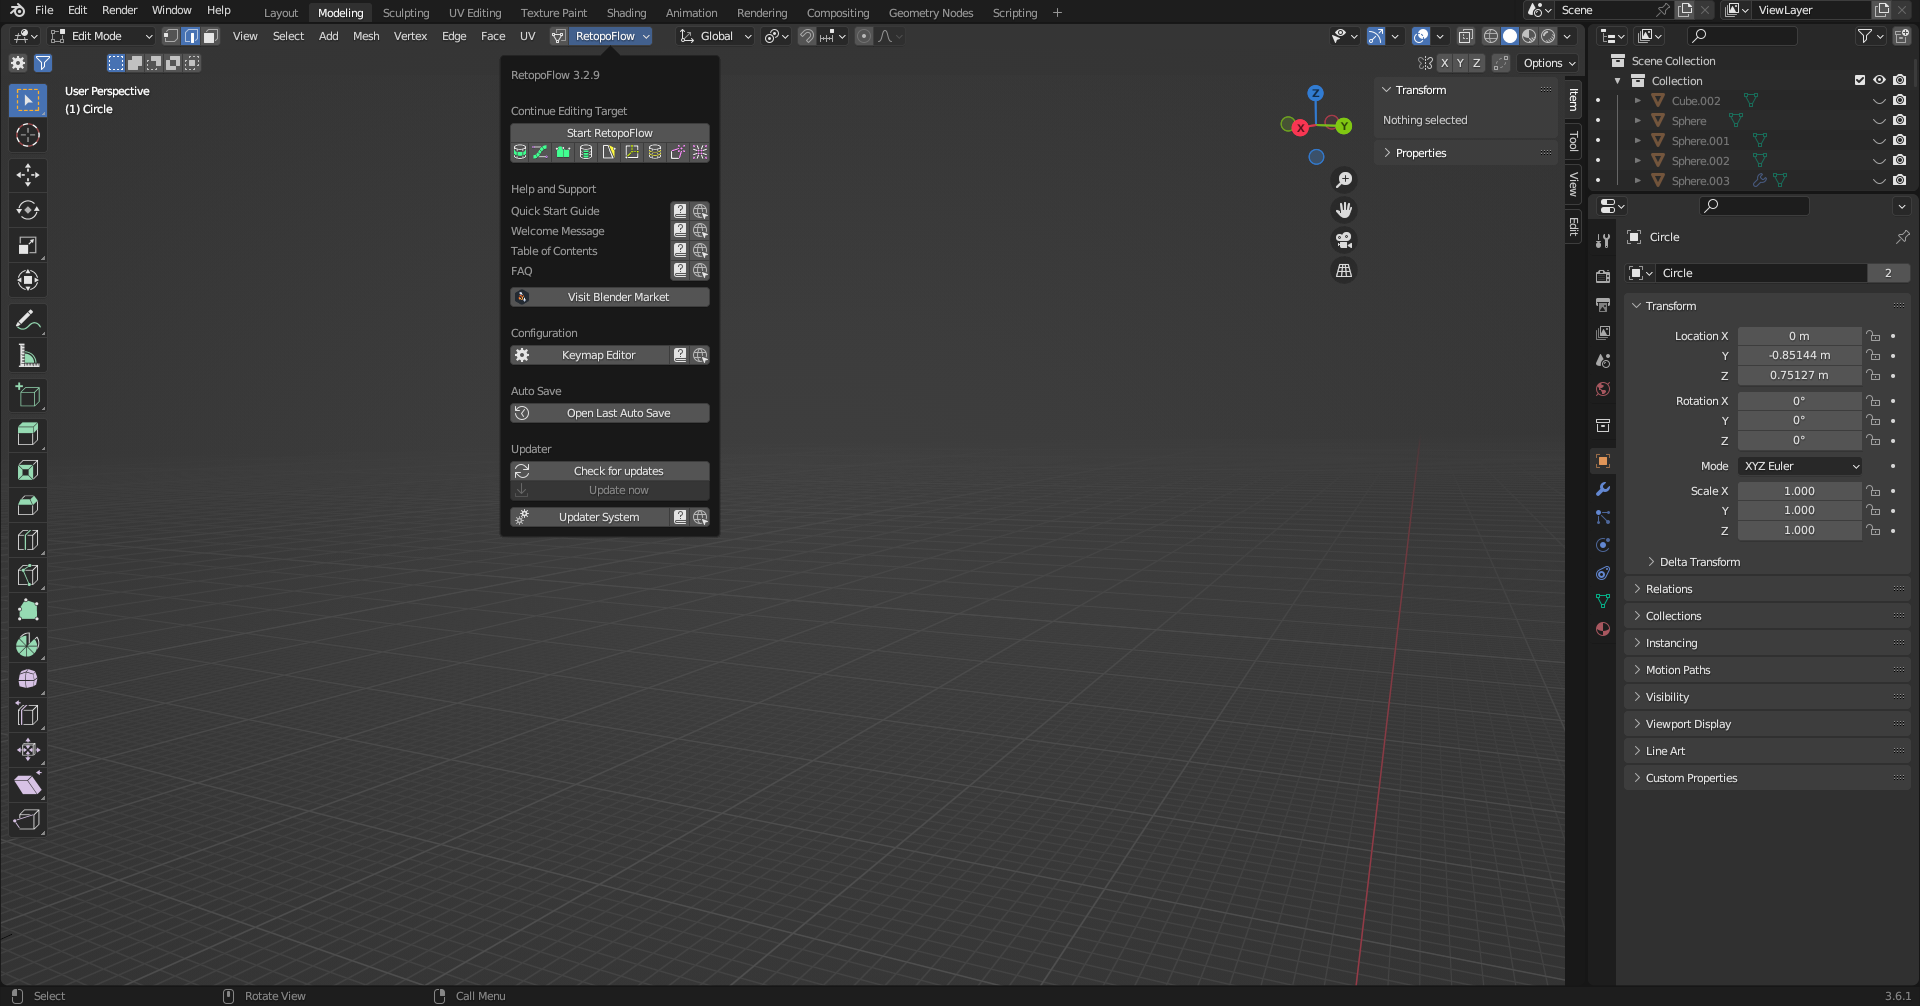The image size is (1920, 1006).
Task: Select the Bevel tool
Action: [x=28, y=505]
